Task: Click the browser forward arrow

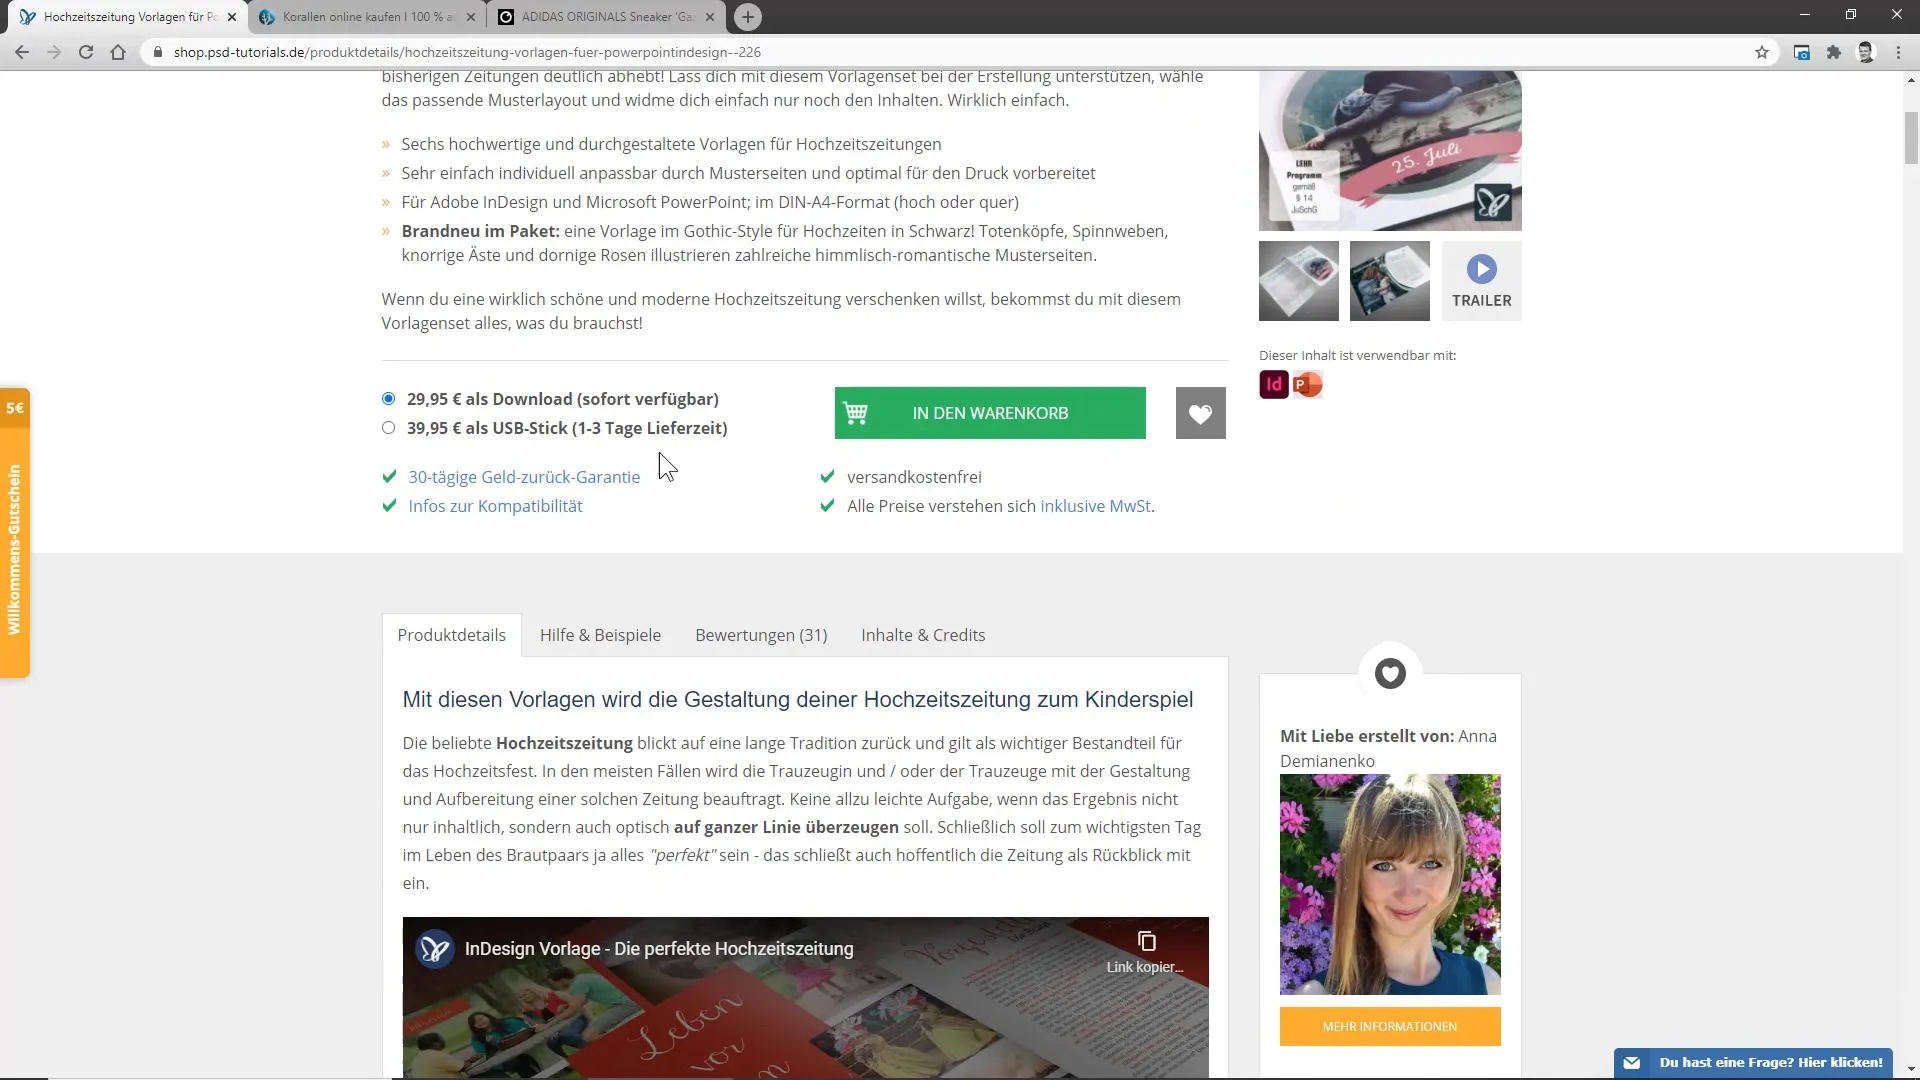Action: coord(54,52)
